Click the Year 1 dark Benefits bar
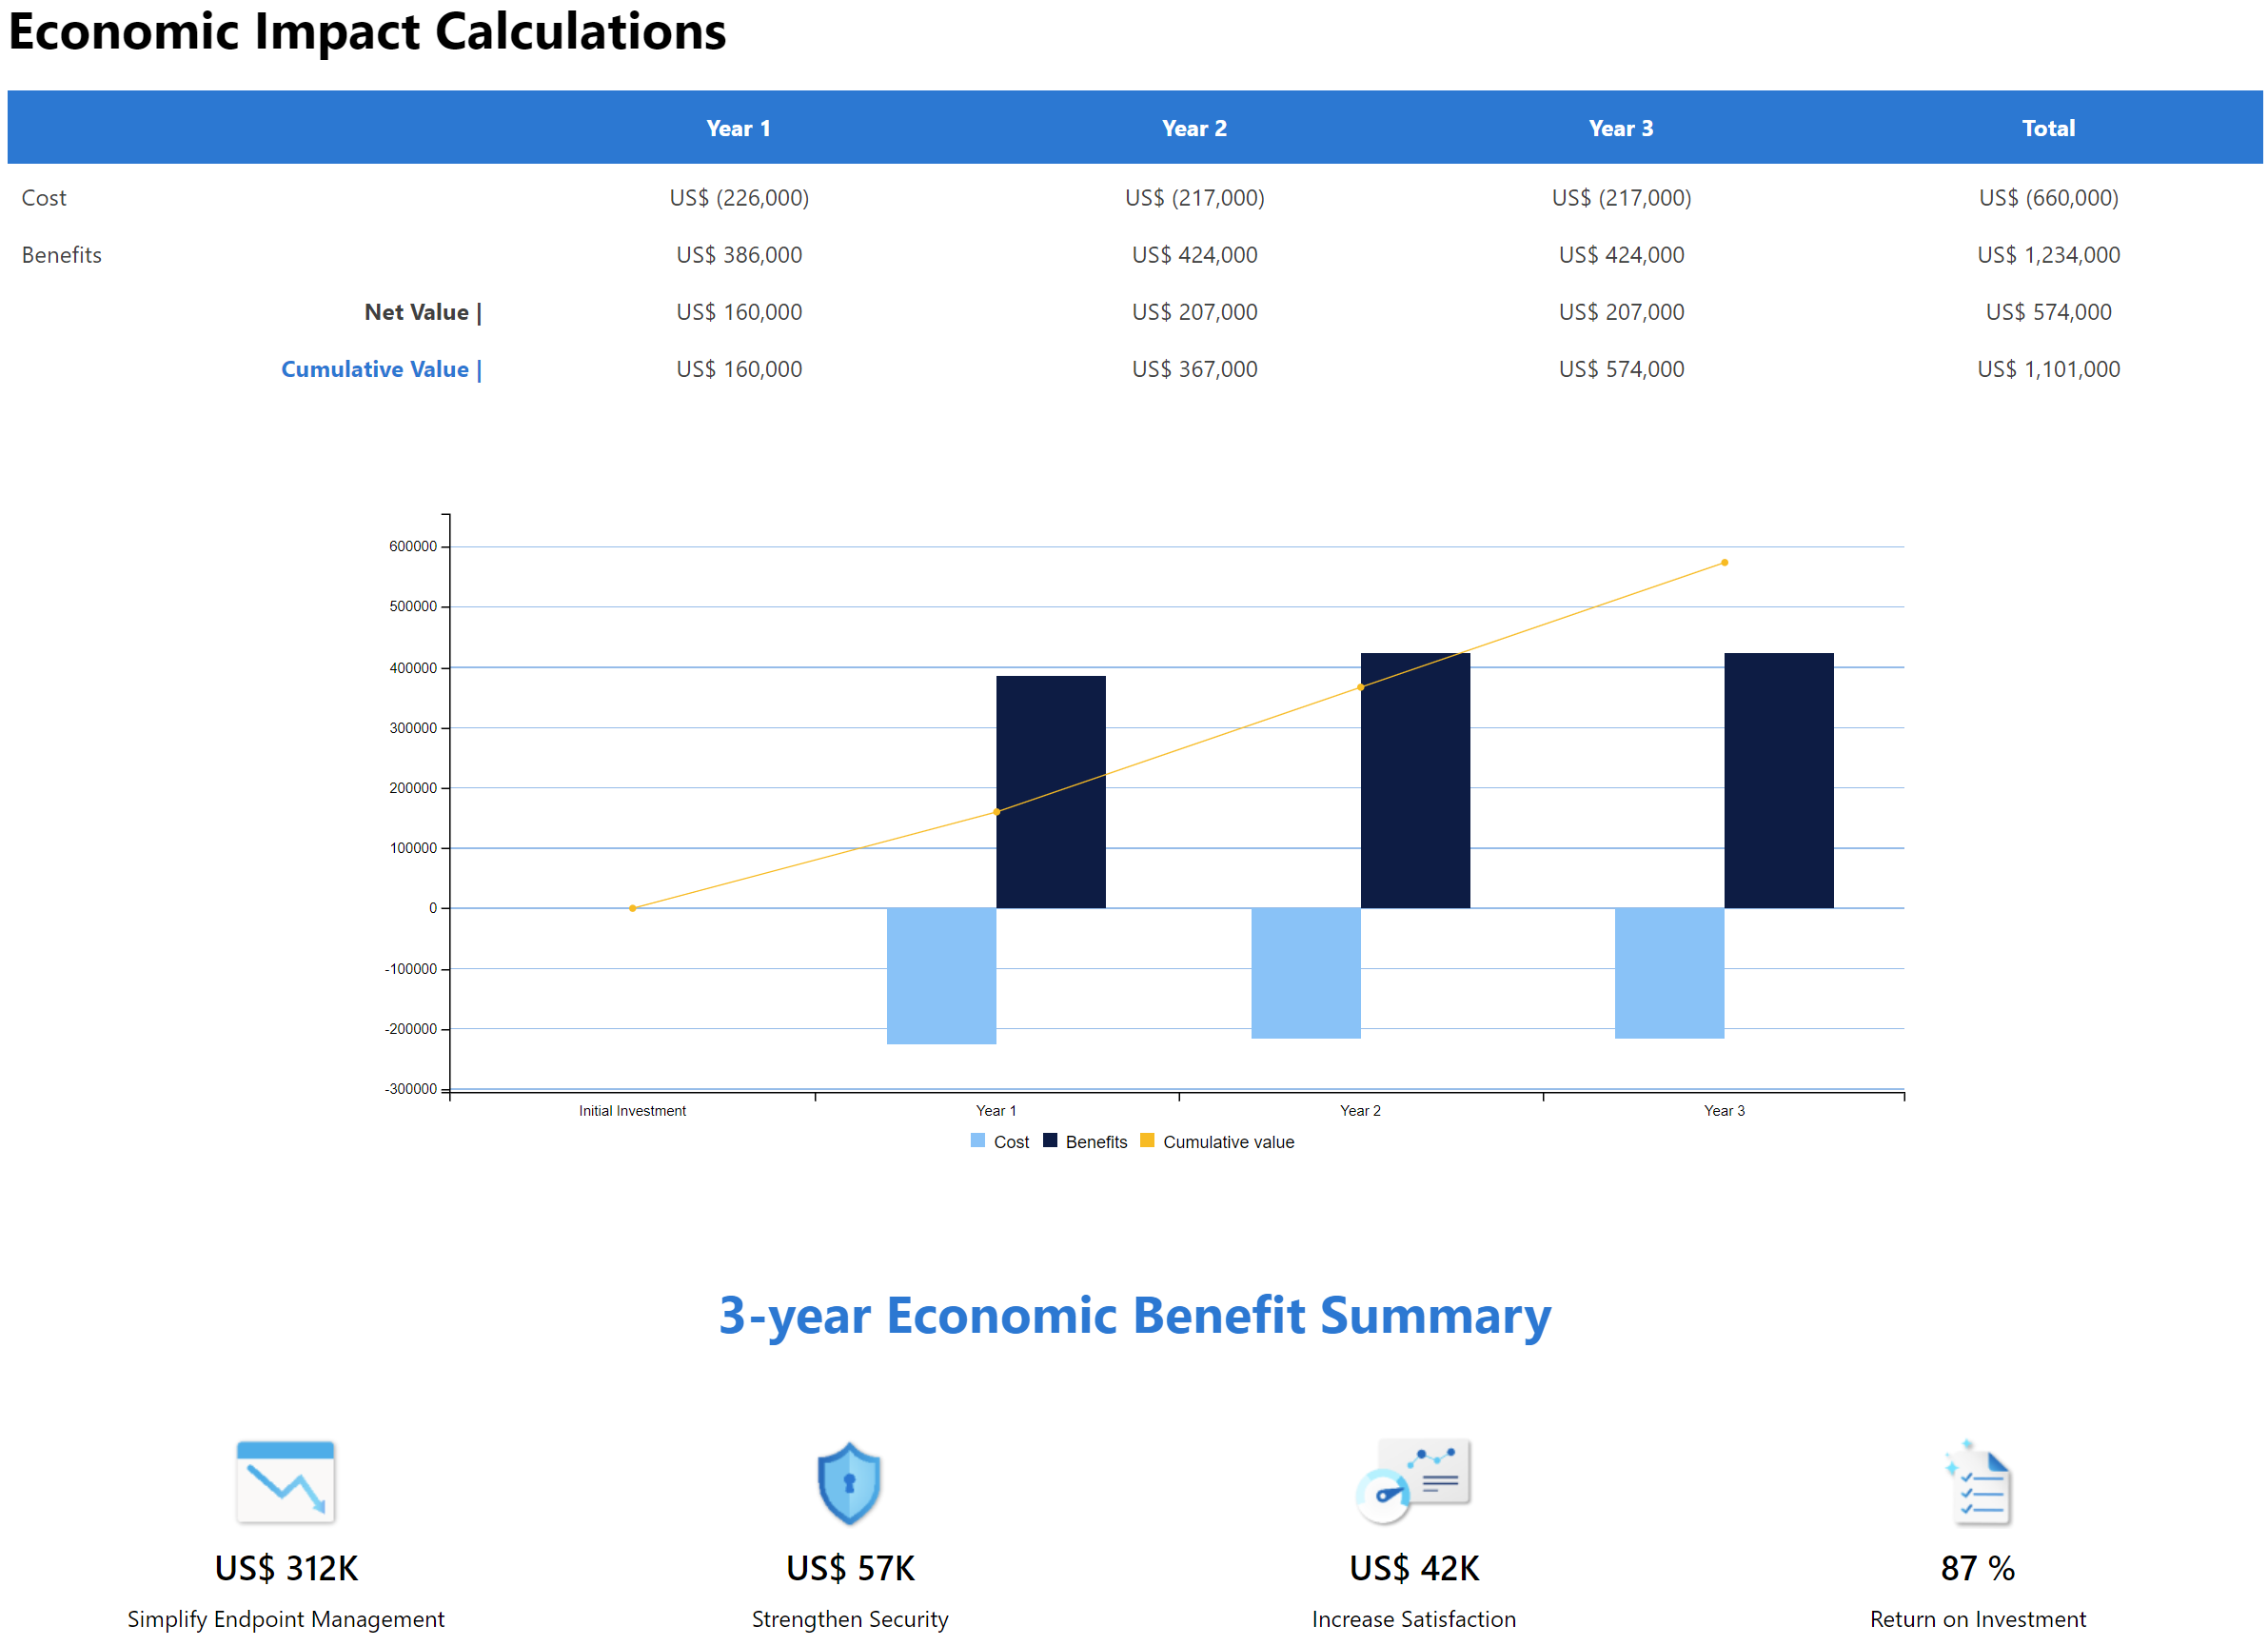This screenshot has width=2268, height=1646. tap(1050, 792)
